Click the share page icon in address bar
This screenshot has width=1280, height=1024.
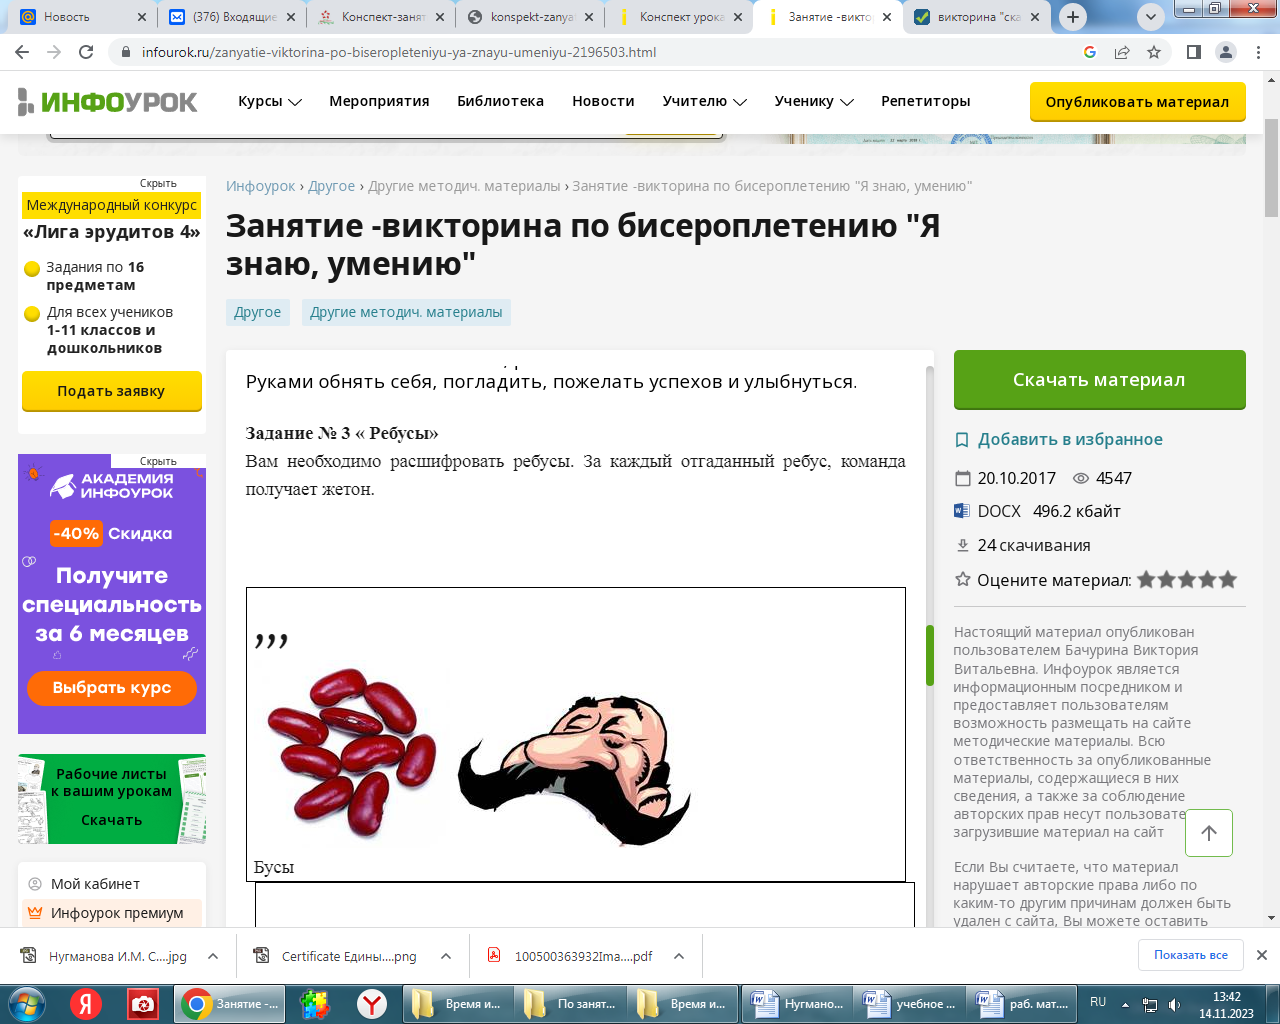tap(1122, 52)
